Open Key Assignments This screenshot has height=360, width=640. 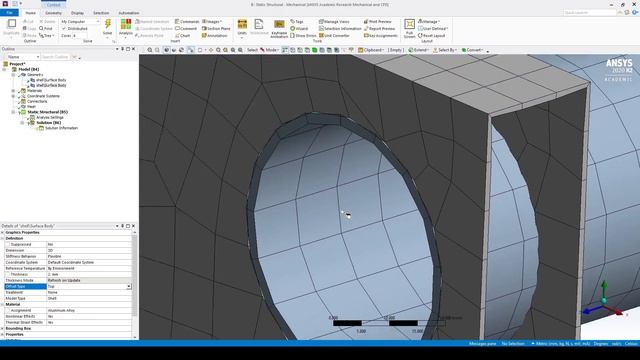click(x=380, y=36)
